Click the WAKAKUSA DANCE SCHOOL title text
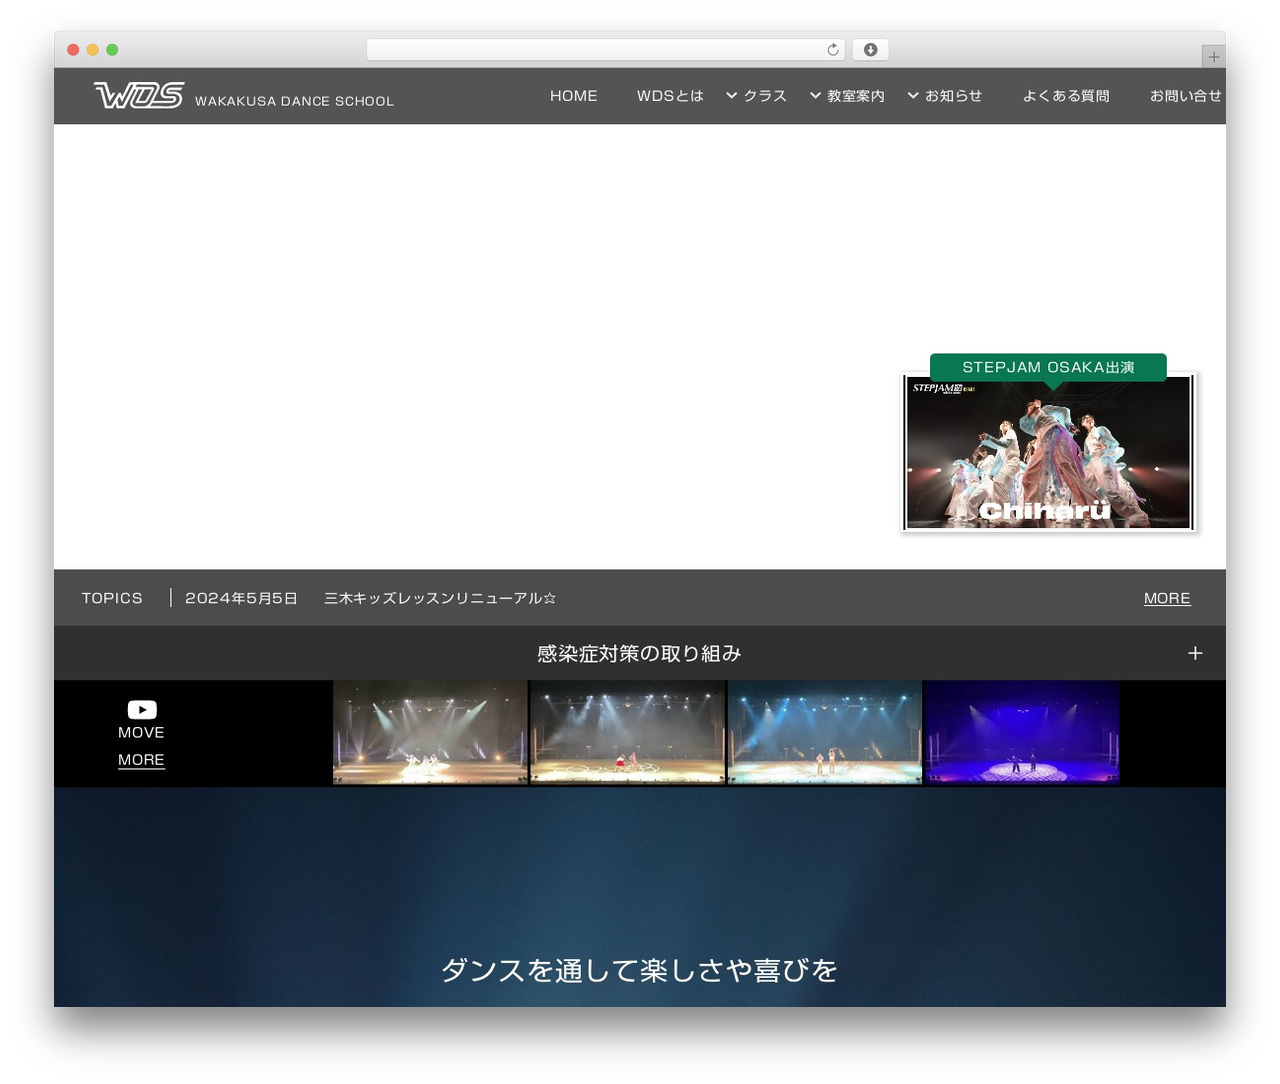This screenshot has height=1084, width=1280. coord(294,101)
